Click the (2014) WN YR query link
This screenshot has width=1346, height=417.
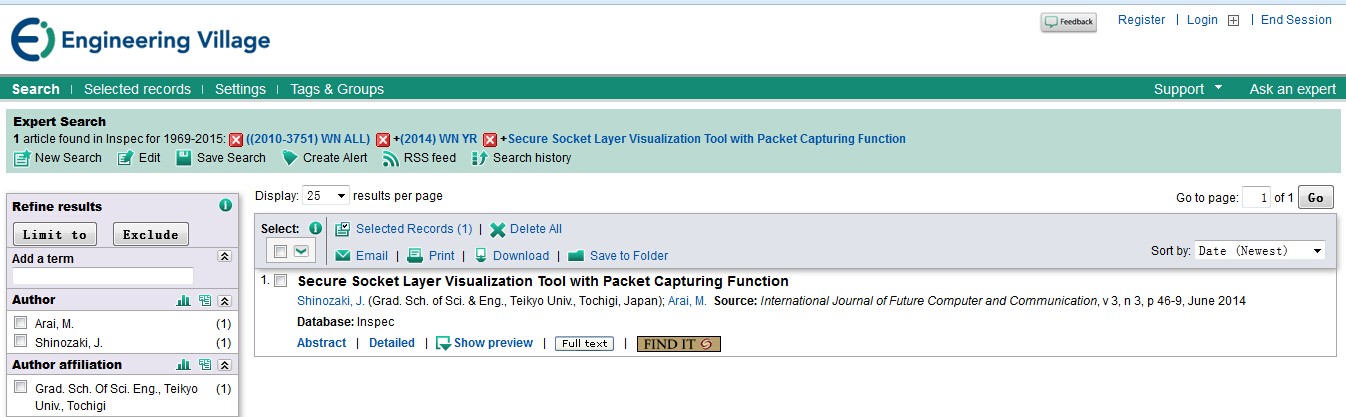tap(438, 139)
